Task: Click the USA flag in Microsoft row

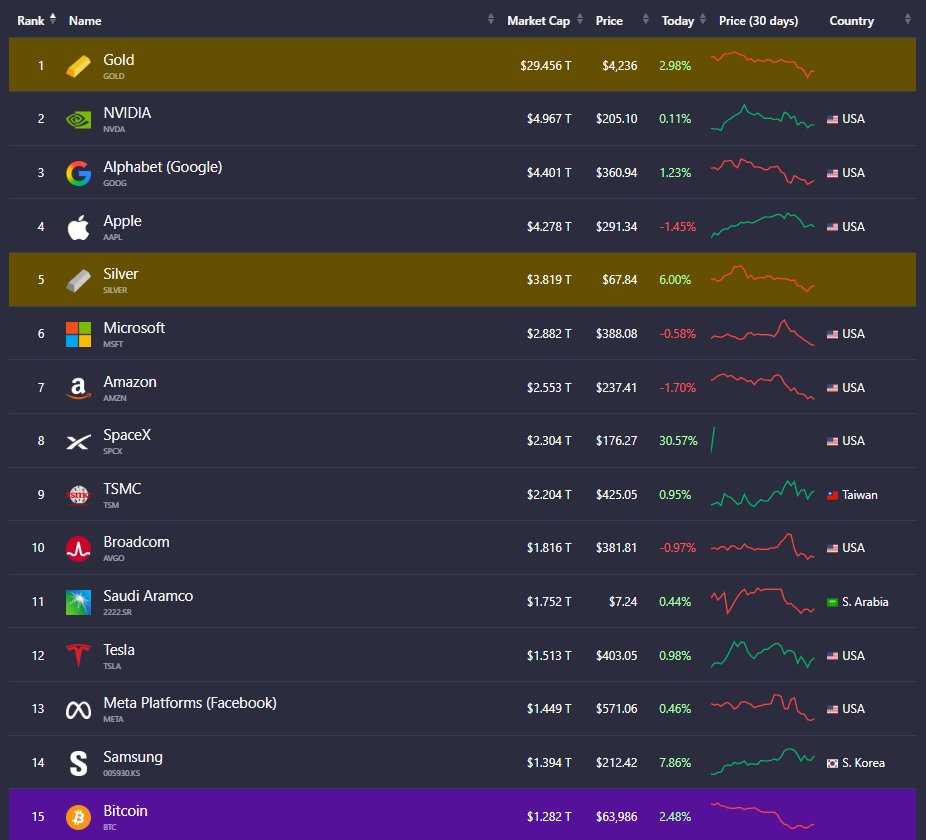Action: (x=832, y=334)
